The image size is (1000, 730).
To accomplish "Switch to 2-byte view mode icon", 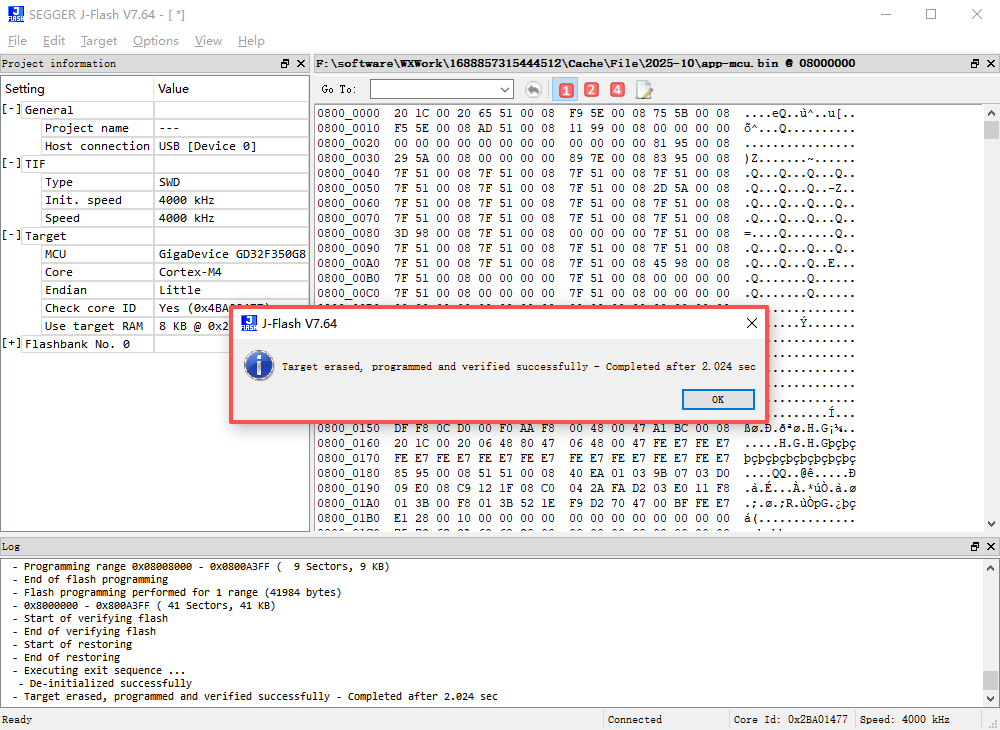I will [591, 90].
